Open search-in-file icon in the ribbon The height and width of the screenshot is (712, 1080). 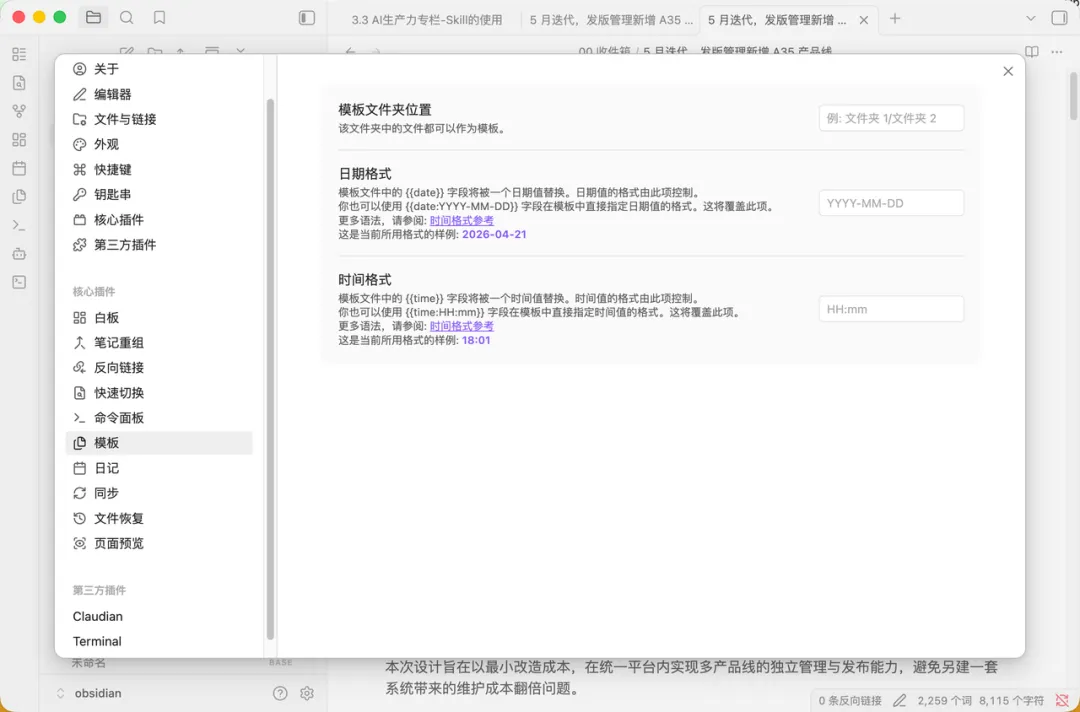point(18,83)
